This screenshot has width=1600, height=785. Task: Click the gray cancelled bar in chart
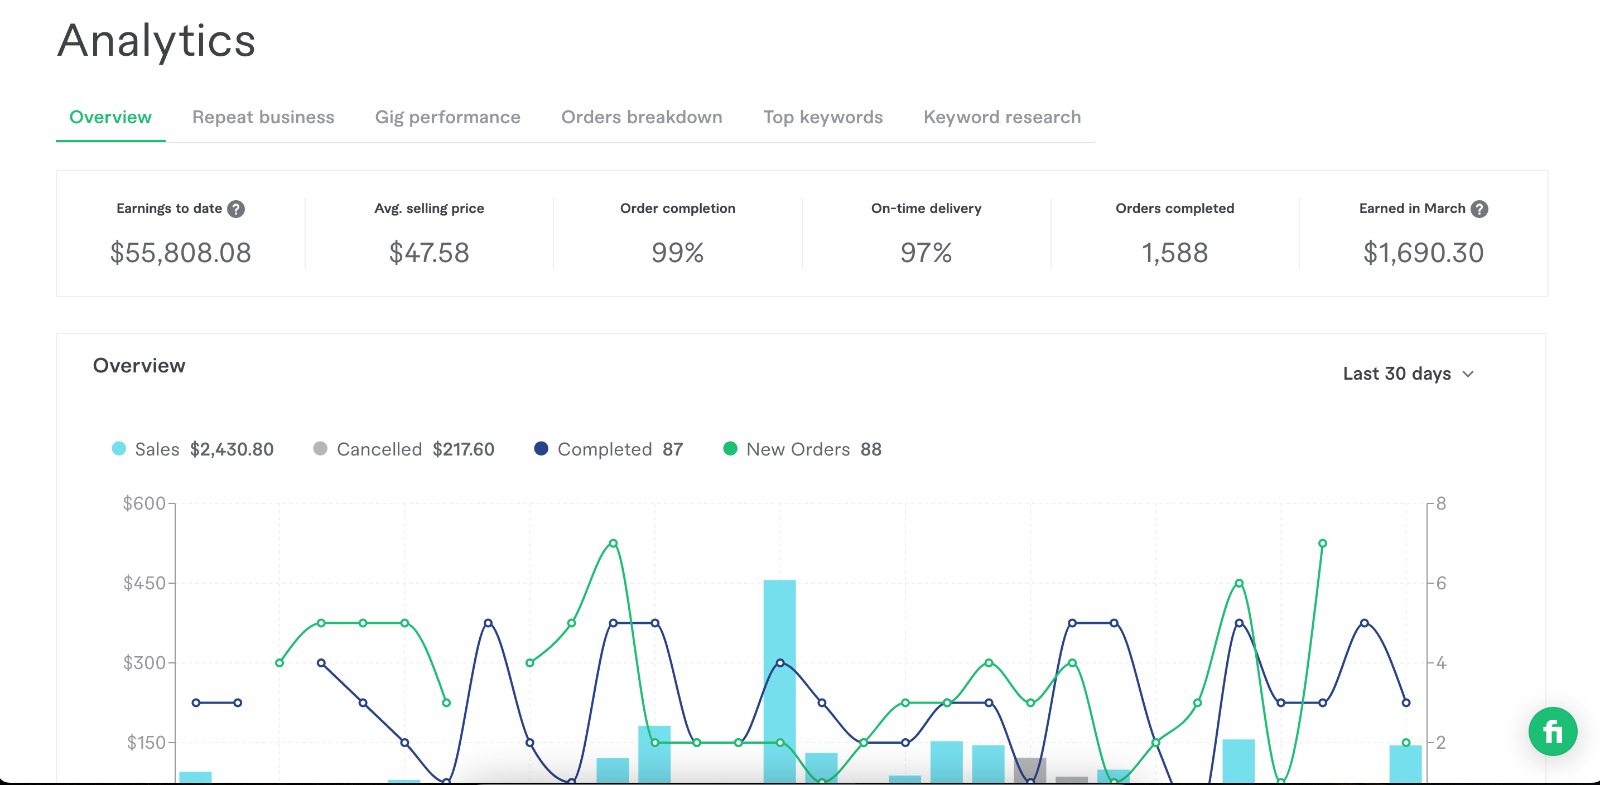1029,770
